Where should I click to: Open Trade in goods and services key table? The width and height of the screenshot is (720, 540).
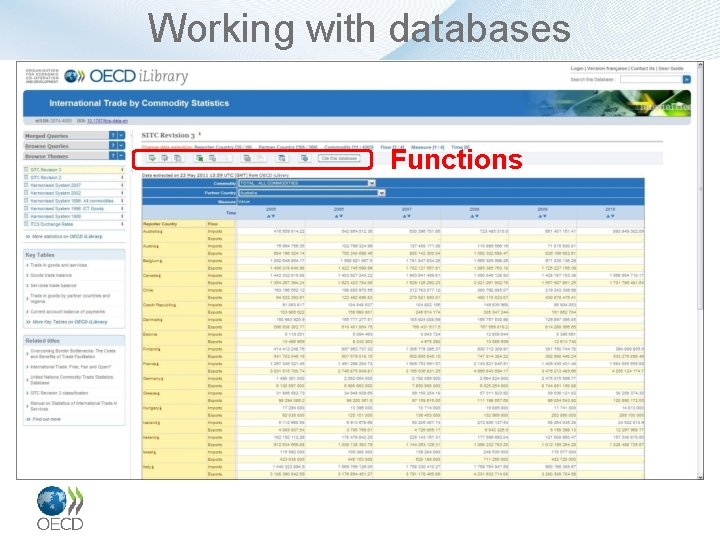tap(58, 265)
